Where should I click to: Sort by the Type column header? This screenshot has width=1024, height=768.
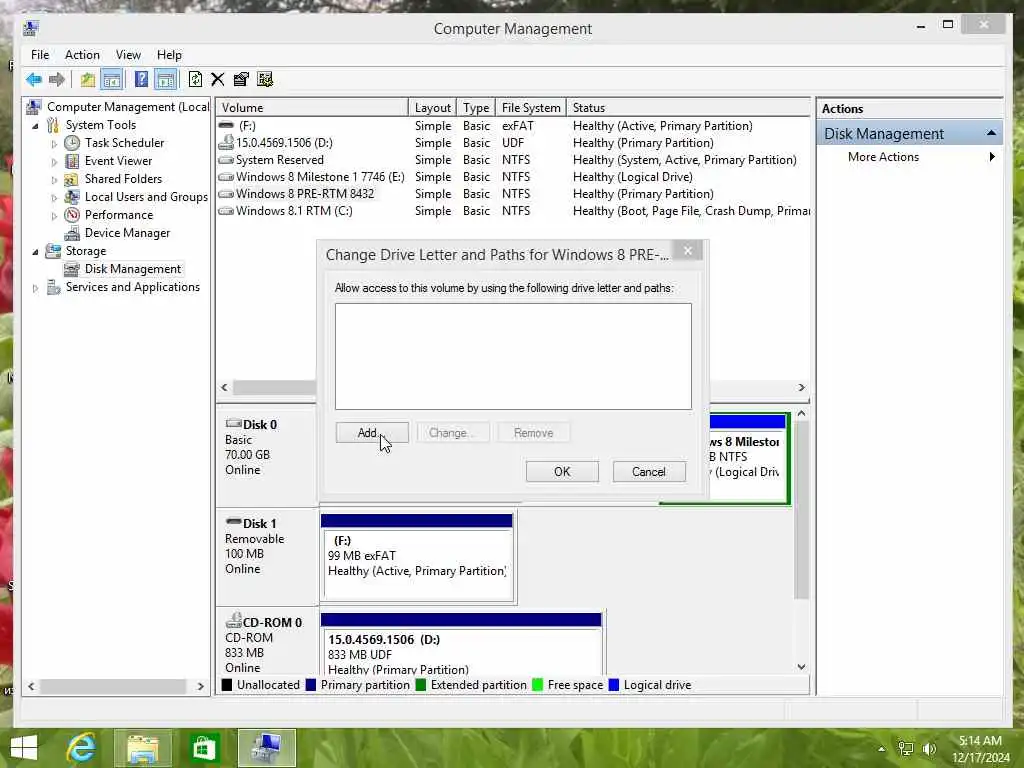pyautogui.click(x=476, y=108)
